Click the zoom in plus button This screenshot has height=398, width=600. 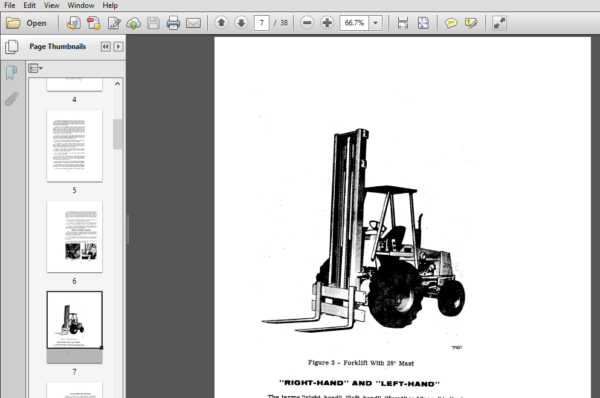[x=327, y=23]
